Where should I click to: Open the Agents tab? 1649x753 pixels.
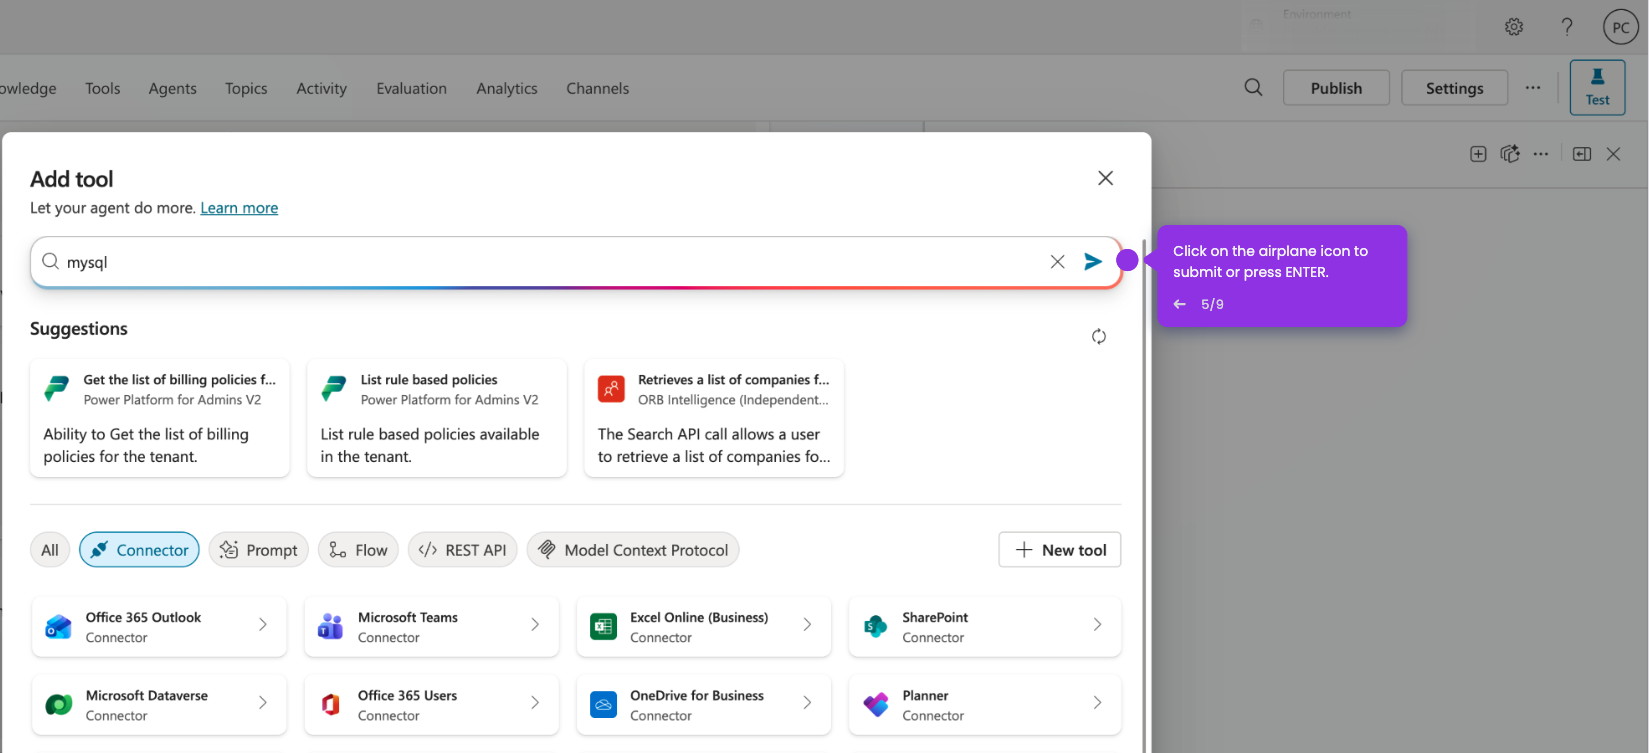[x=172, y=88]
